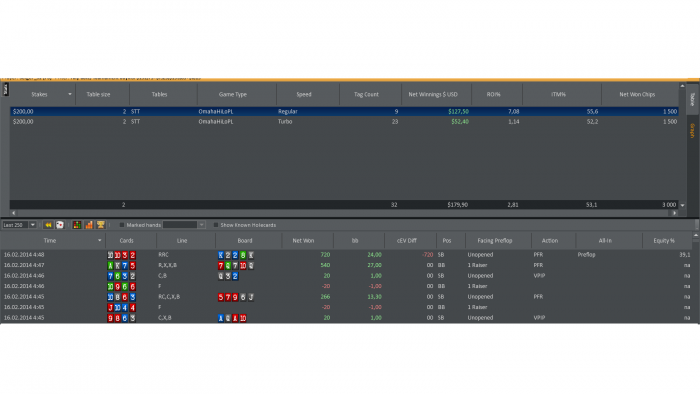700x394 pixels.
Task: Click the R,X,X,B line entry
Action: (x=167, y=265)
